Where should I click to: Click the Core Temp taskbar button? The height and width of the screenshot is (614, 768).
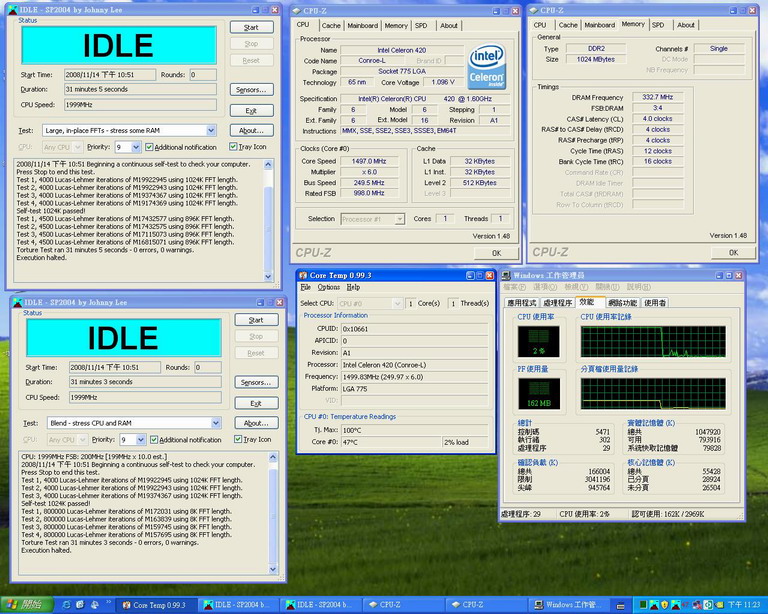(x=157, y=605)
